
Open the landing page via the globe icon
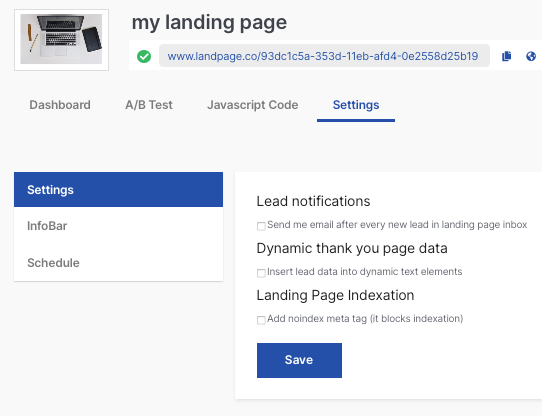tap(531, 56)
